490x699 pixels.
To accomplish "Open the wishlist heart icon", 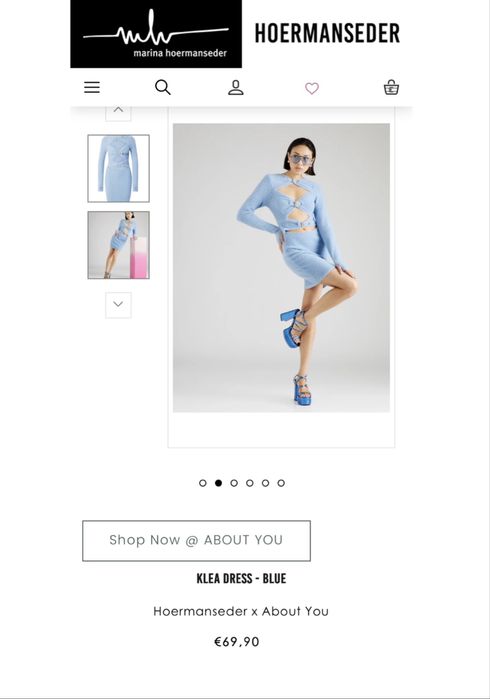I will [x=312, y=88].
